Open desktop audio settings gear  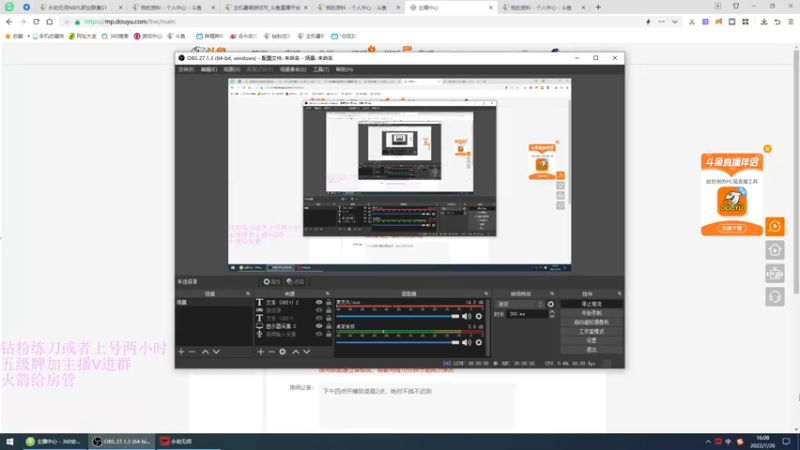coord(479,342)
